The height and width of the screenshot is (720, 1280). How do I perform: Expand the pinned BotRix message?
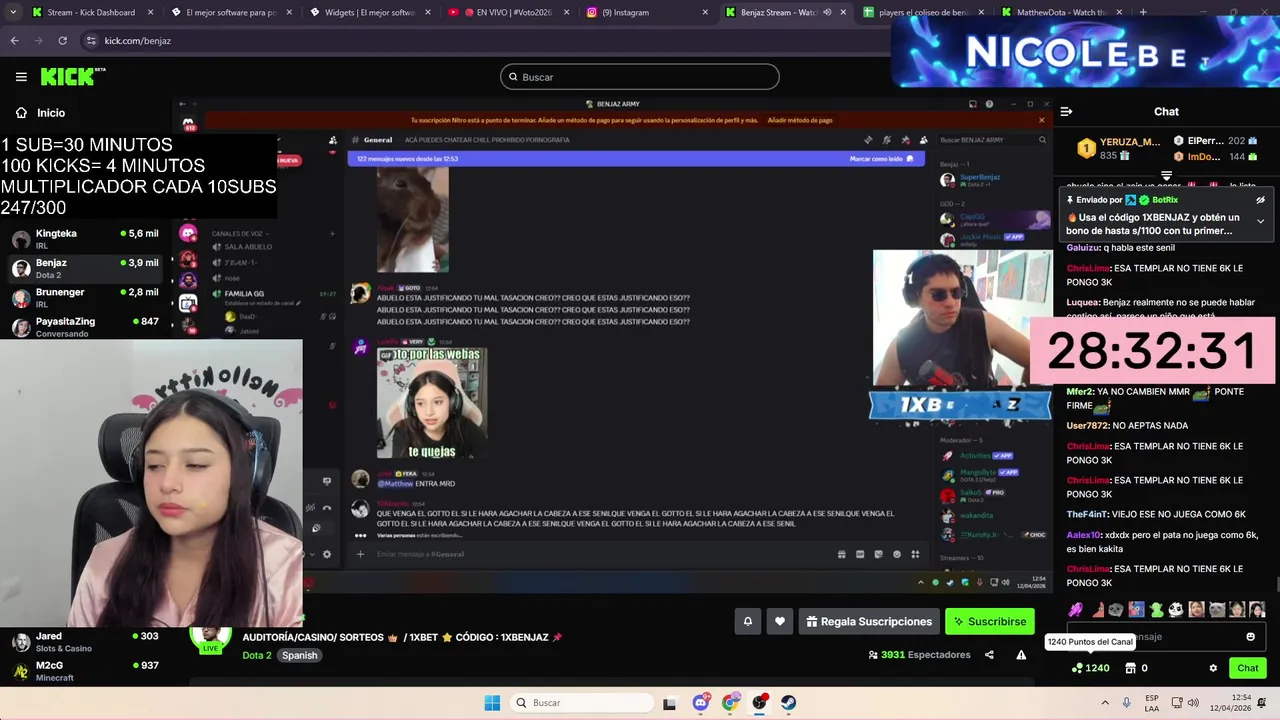point(1260,221)
